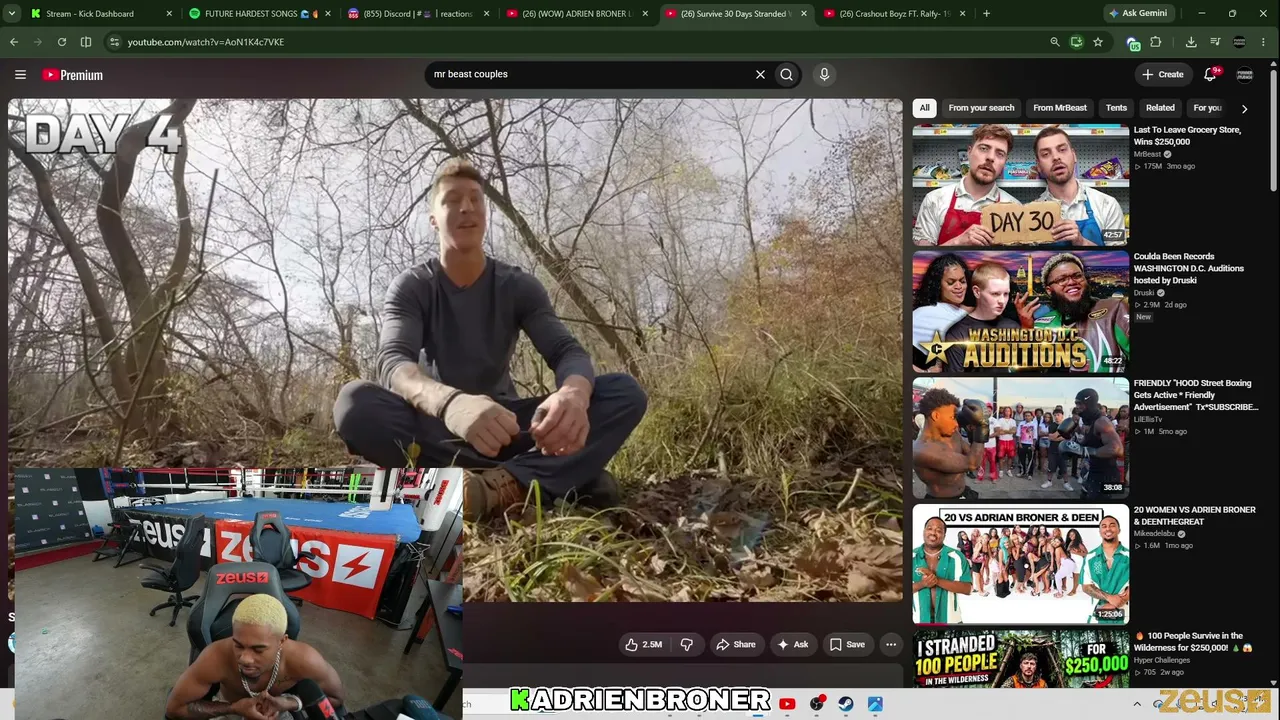Open YouTube notifications bell
1280x720 pixels.
pos(1211,74)
